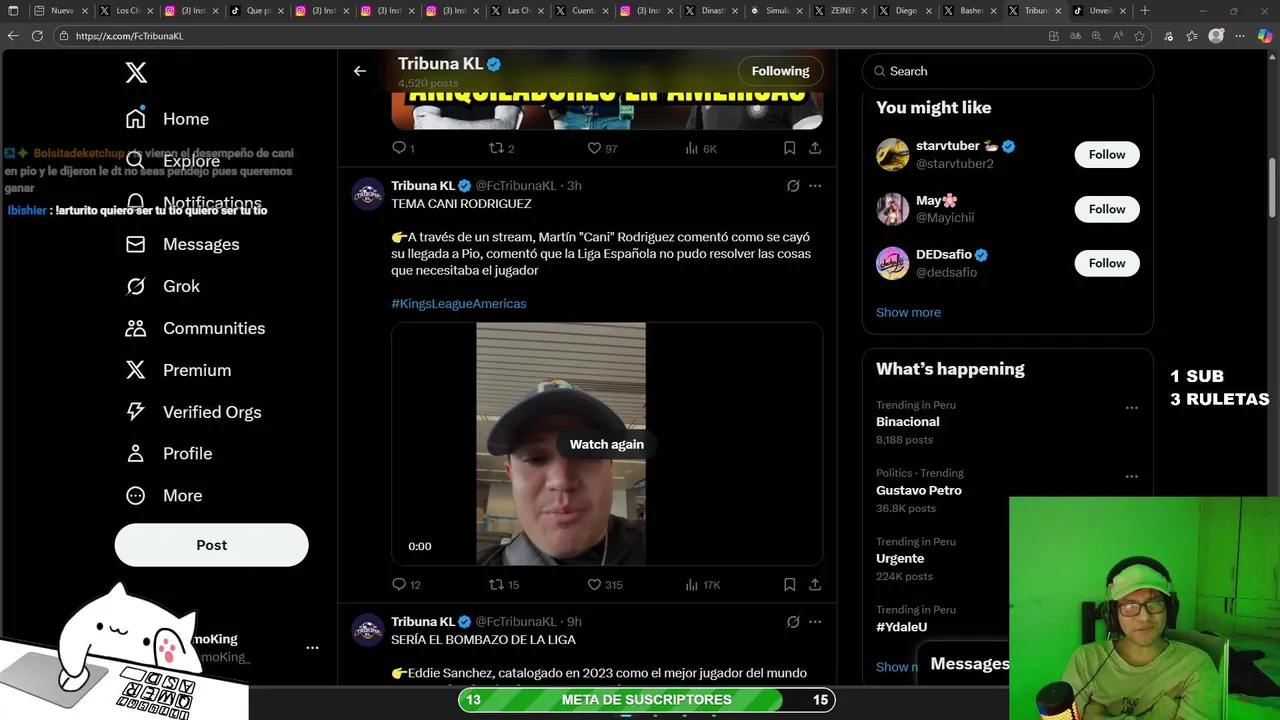Open Communities page

click(194, 328)
